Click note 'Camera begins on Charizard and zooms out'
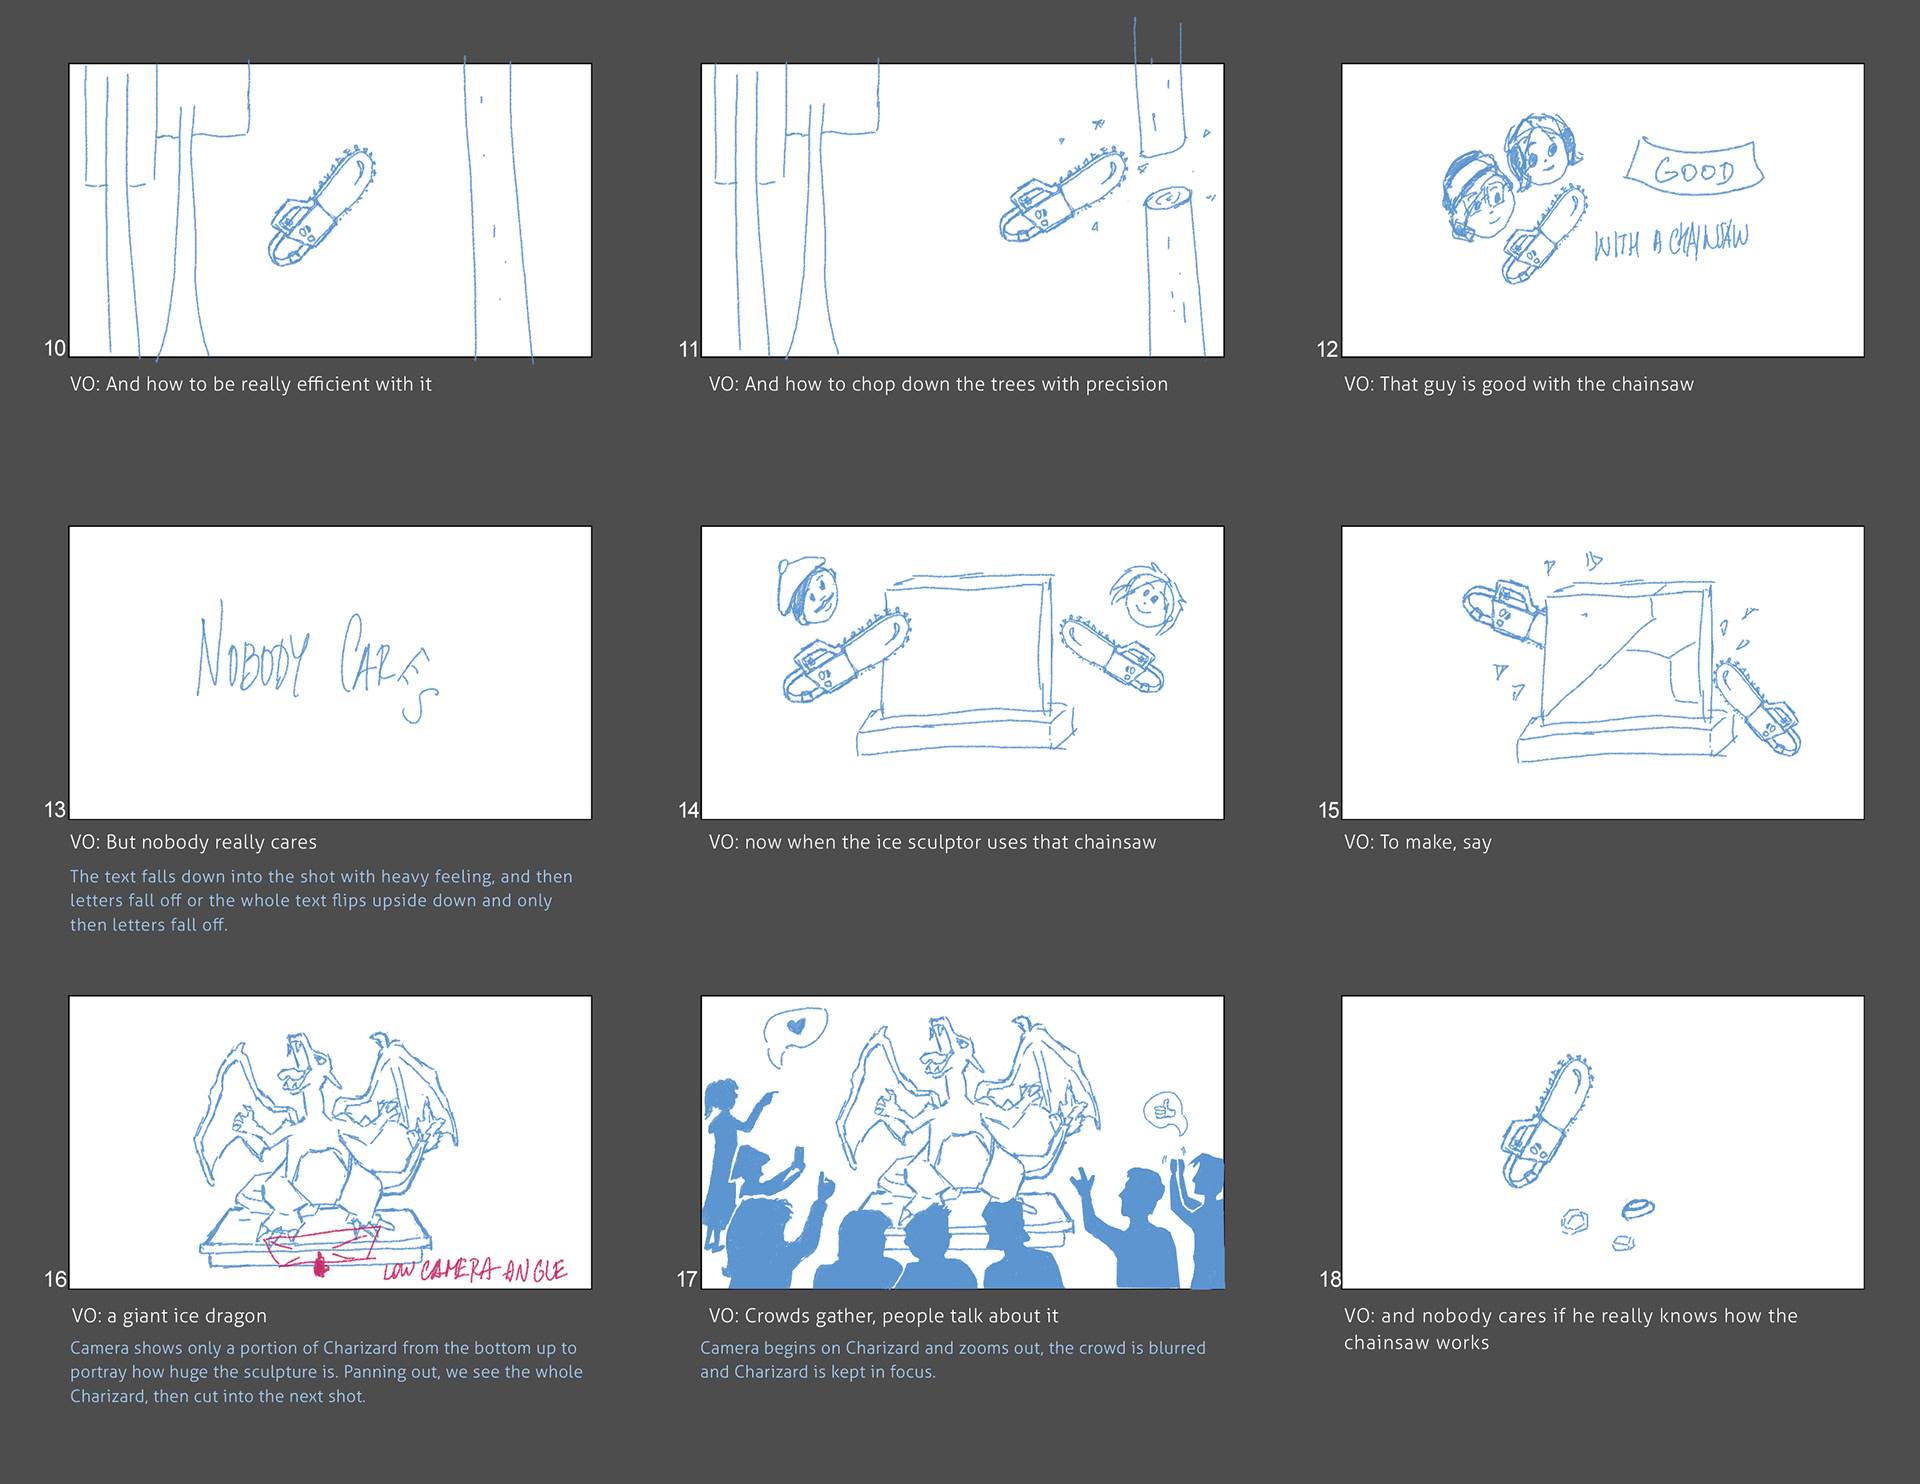 pyautogui.click(x=953, y=1360)
